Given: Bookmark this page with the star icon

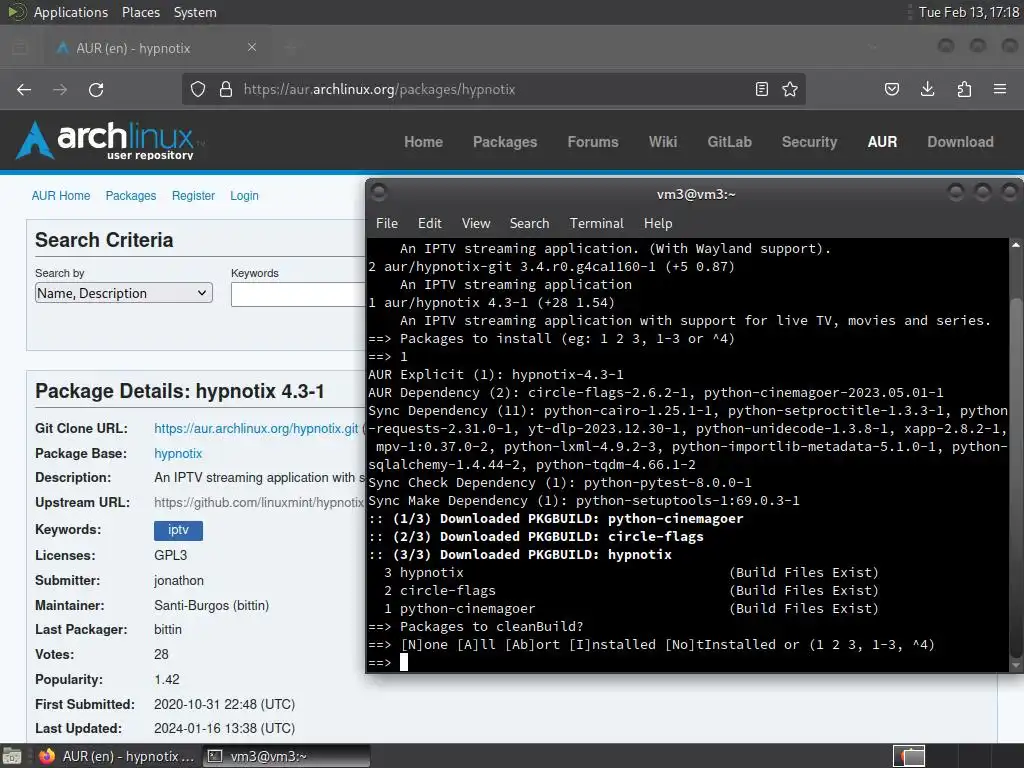Looking at the screenshot, I should coord(790,89).
